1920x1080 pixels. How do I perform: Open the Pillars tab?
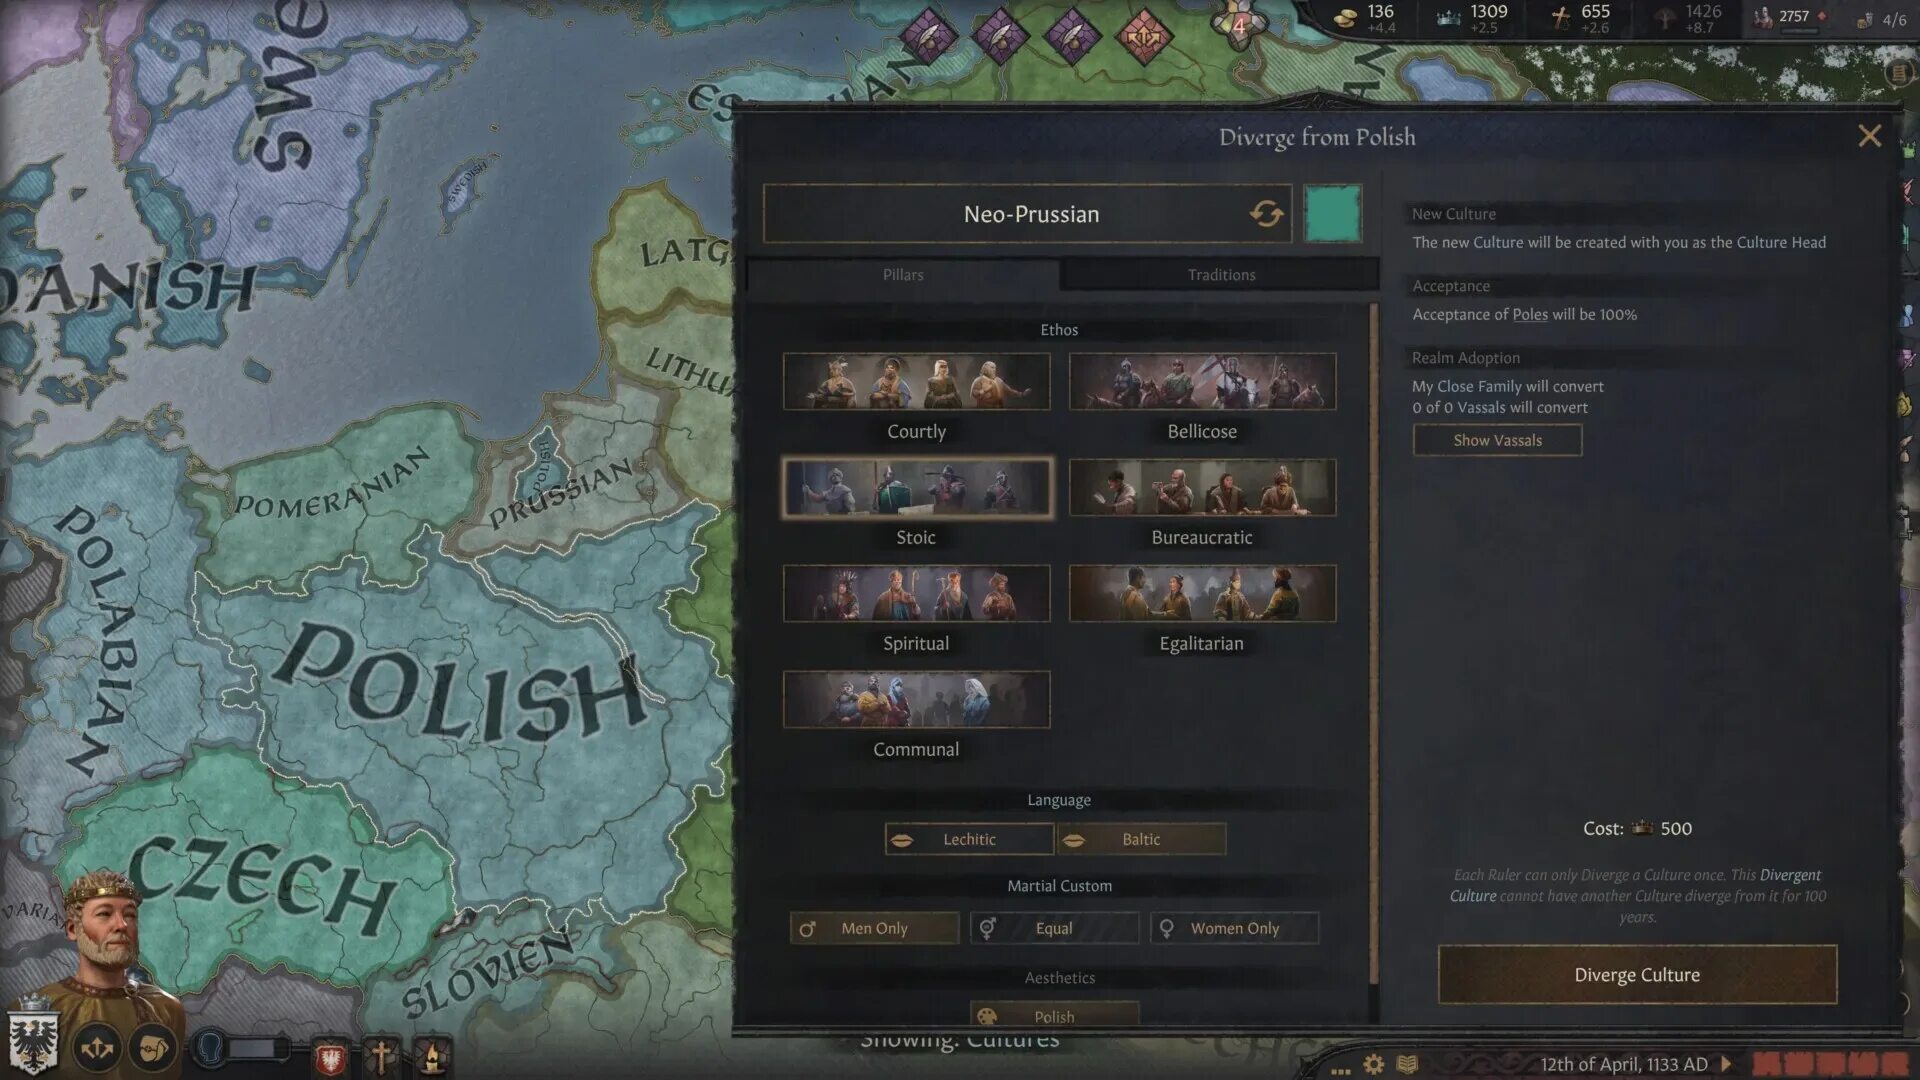[x=903, y=275]
